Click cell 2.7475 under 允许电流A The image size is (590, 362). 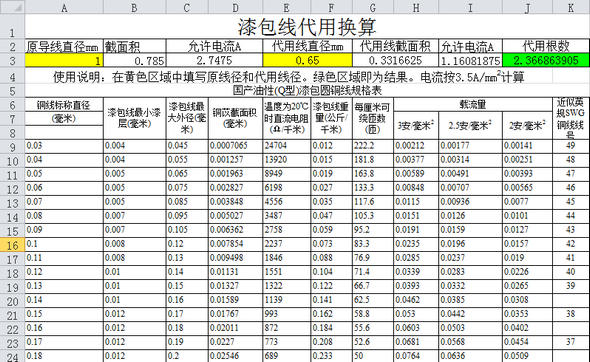(214, 60)
